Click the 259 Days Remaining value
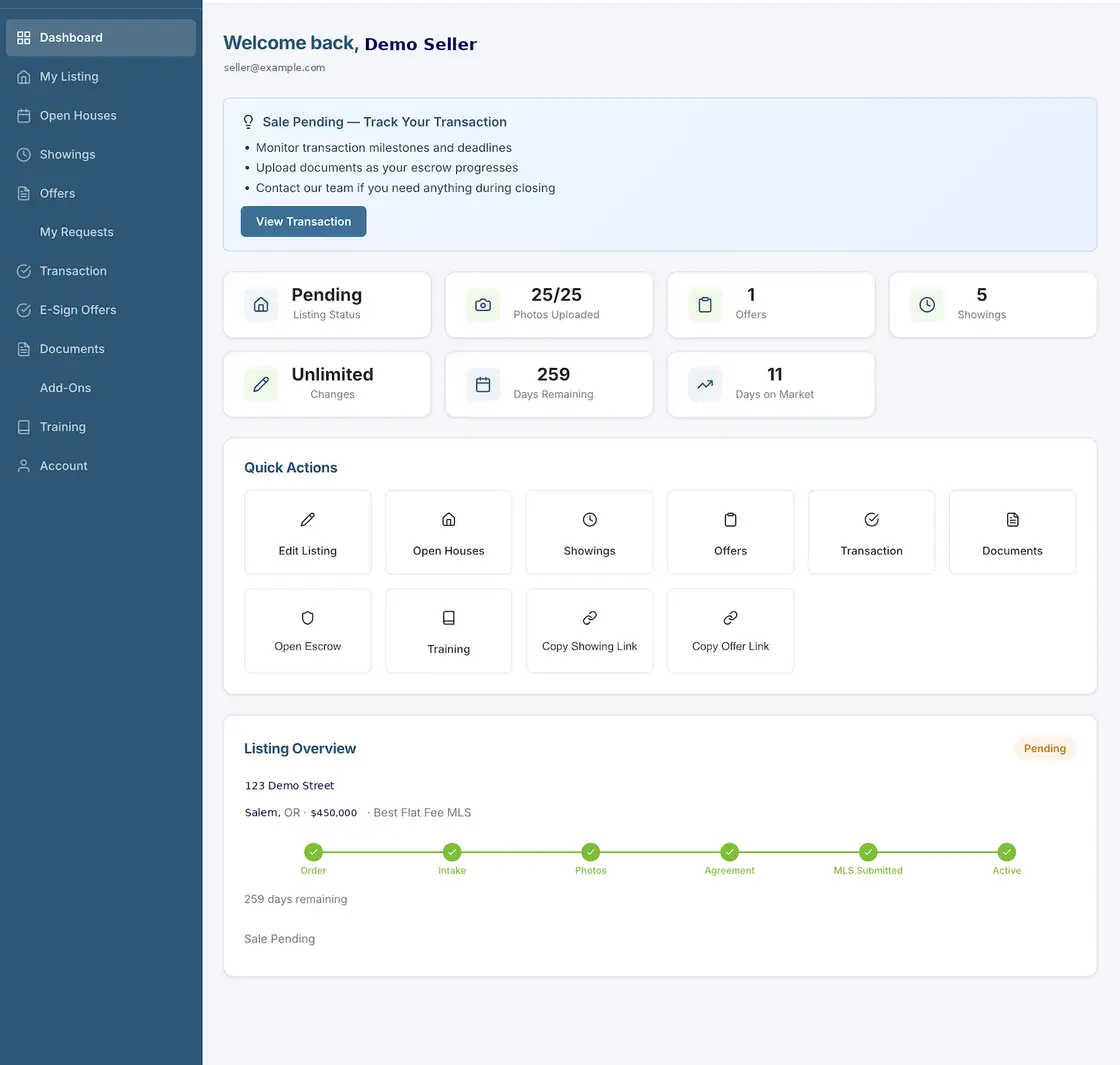The height and width of the screenshot is (1065, 1120). [554, 374]
